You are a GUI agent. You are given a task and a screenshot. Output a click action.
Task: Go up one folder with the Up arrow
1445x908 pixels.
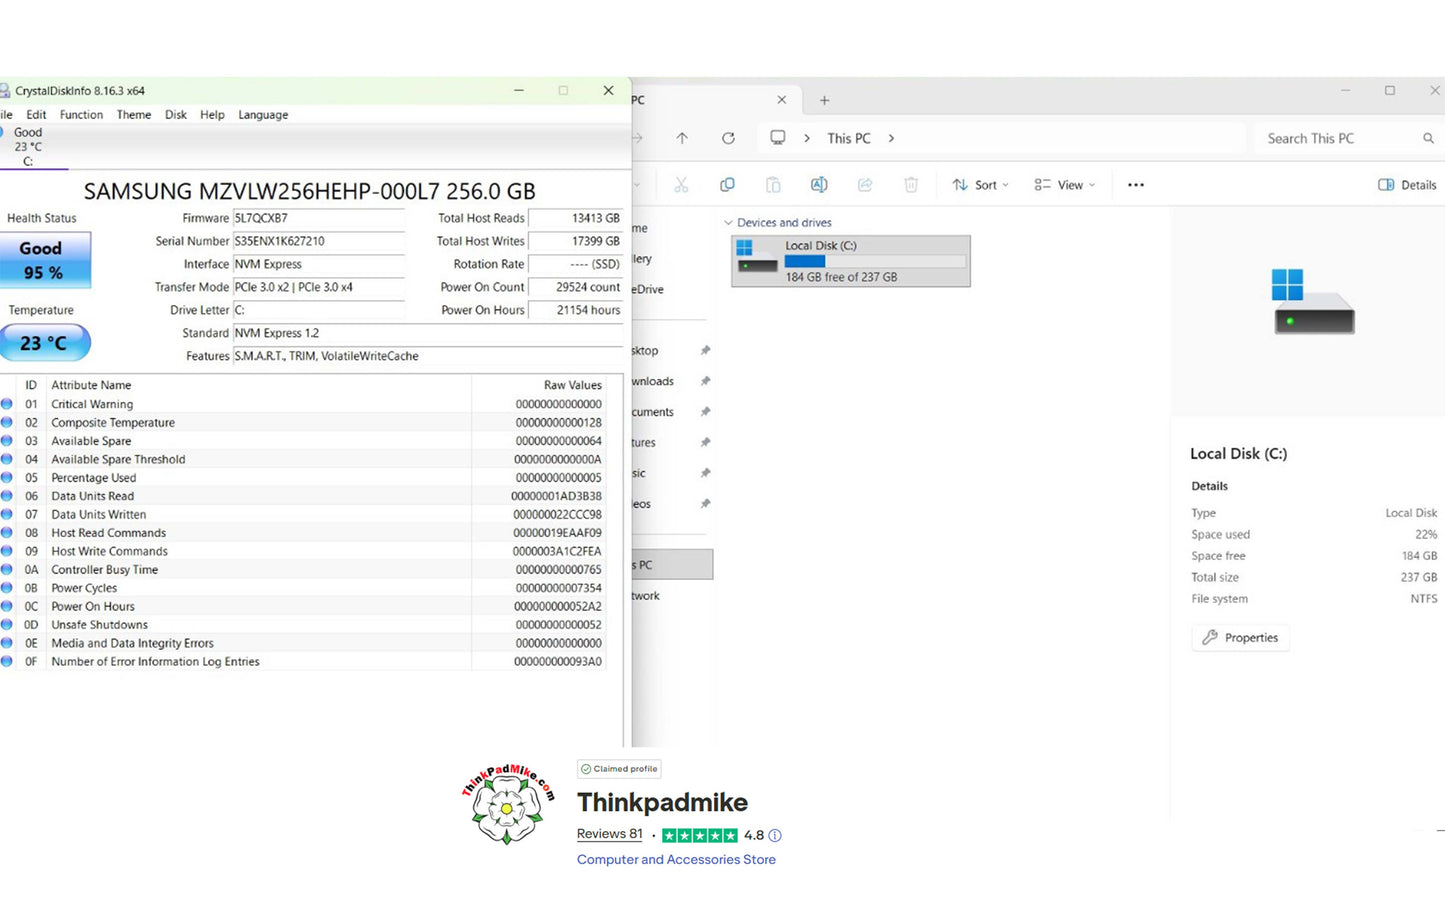(x=682, y=138)
